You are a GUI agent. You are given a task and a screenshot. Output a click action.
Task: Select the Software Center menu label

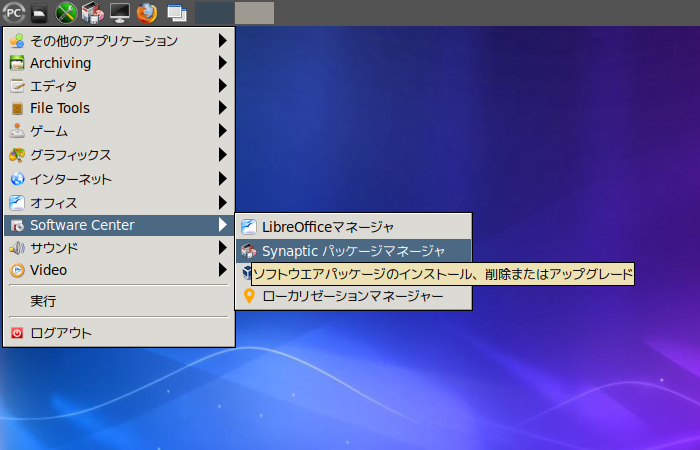[x=82, y=225]
